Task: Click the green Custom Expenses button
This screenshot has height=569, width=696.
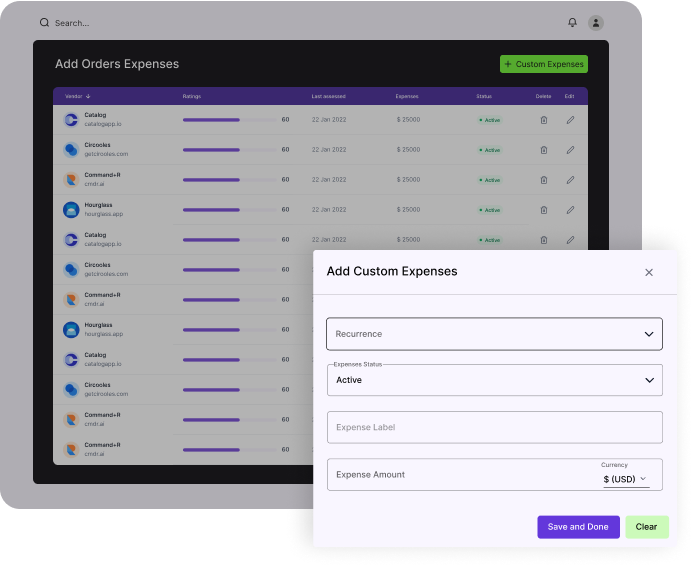Action: coord(544,64)
